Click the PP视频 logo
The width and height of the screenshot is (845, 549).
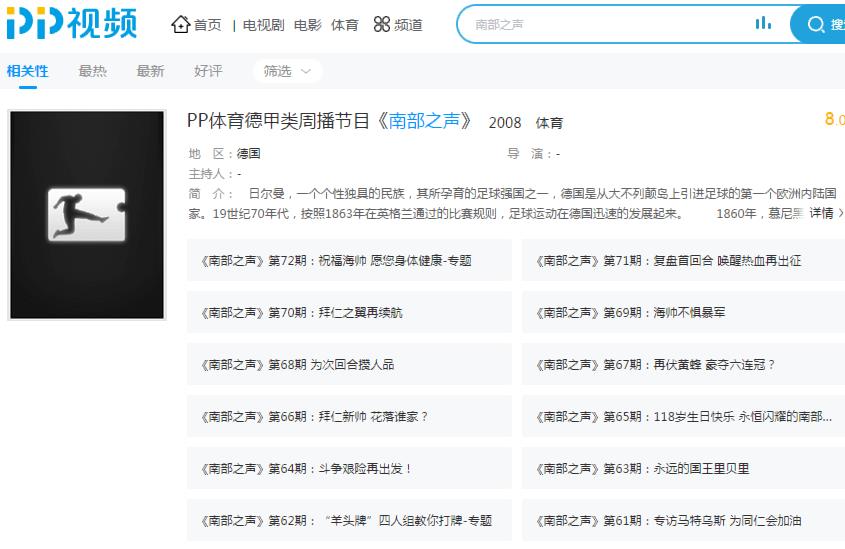[x=72, y=24]
